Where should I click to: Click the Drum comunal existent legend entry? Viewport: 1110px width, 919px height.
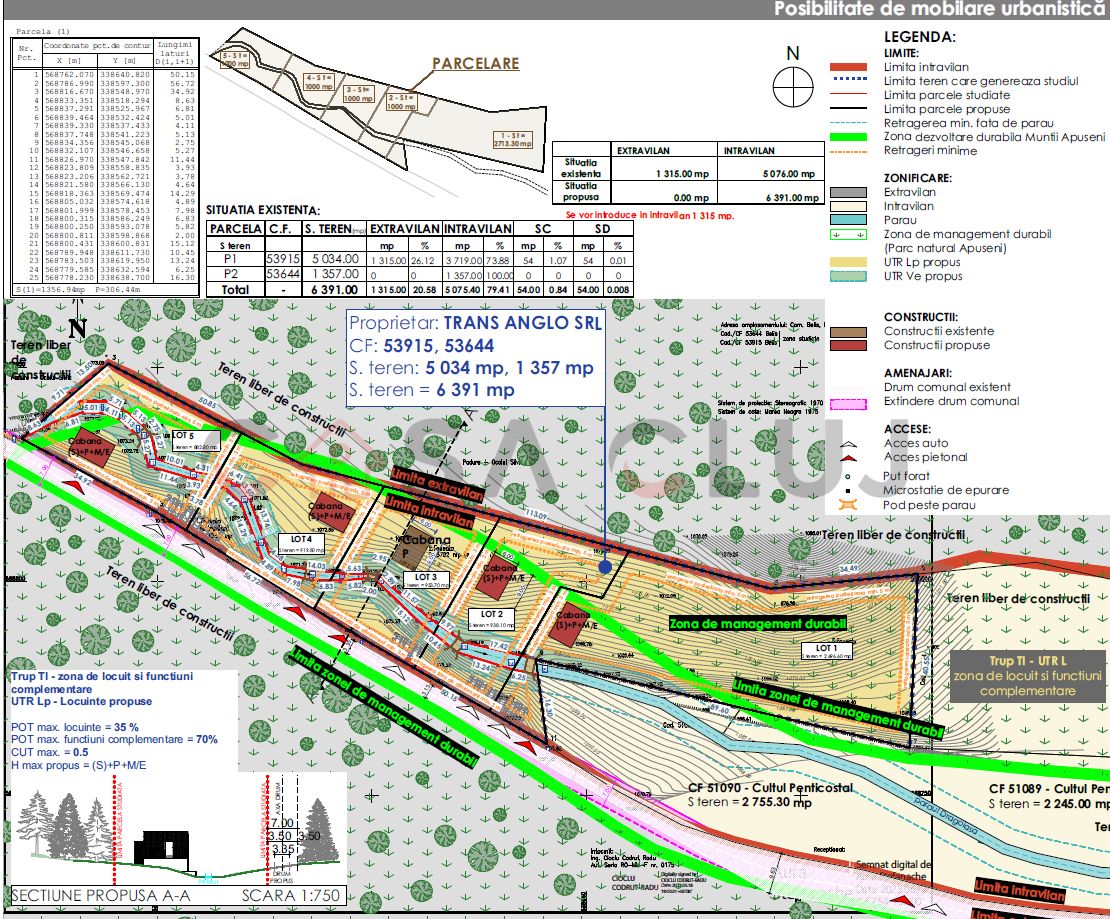[x=947, y=387]
